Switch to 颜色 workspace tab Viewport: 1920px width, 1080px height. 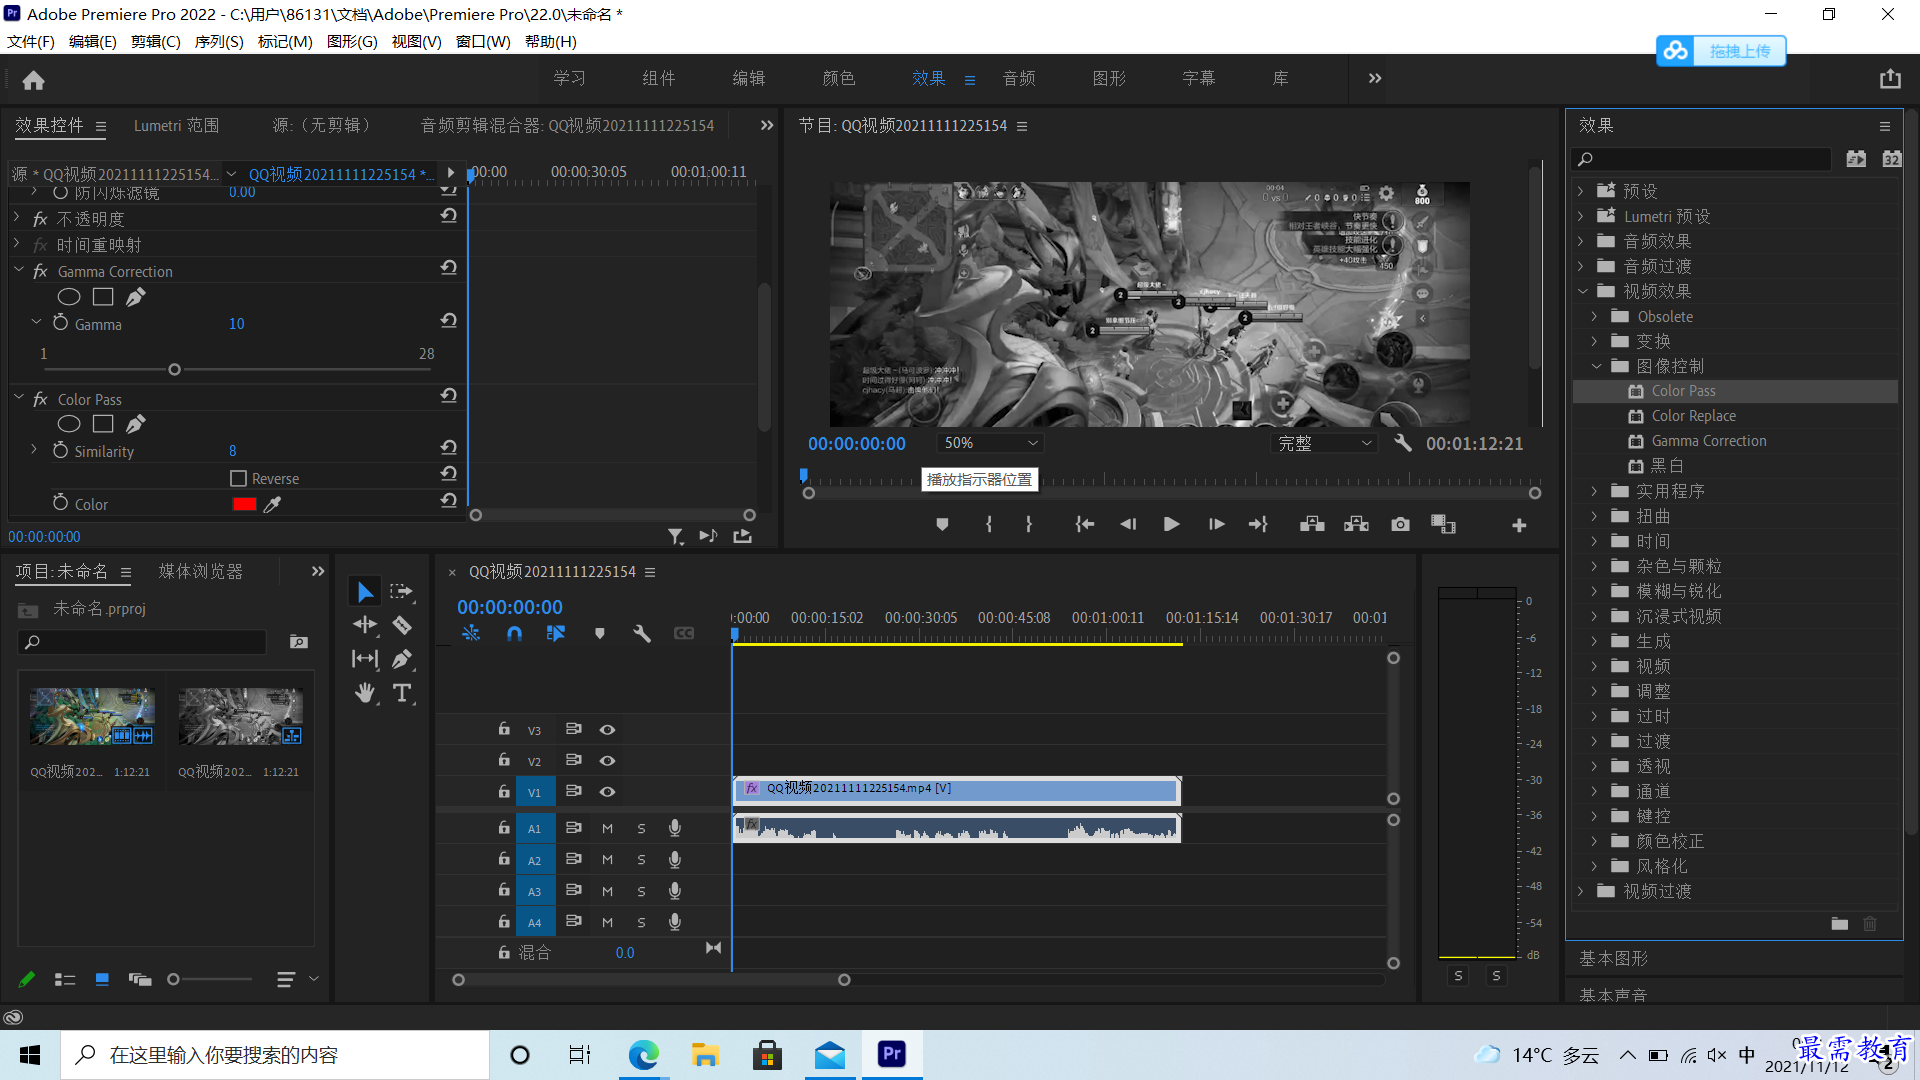coord(838,78)
